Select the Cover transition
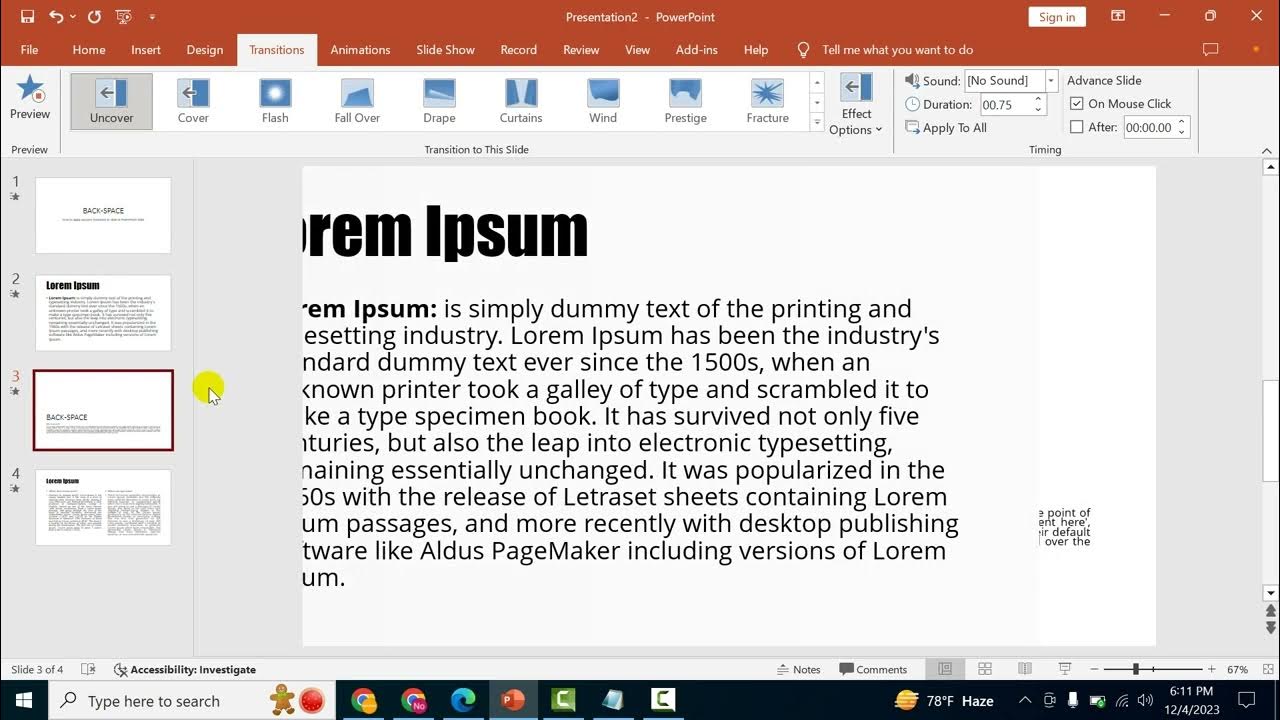 coord(193,101)
